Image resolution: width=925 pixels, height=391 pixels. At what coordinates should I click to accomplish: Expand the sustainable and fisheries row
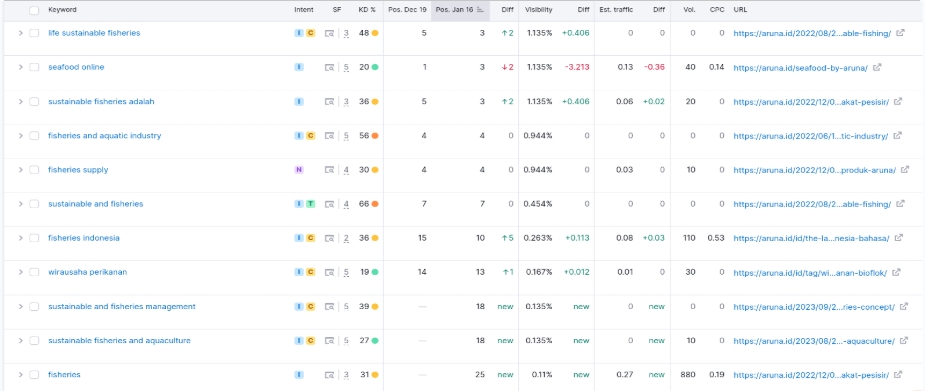click(21, 204)
